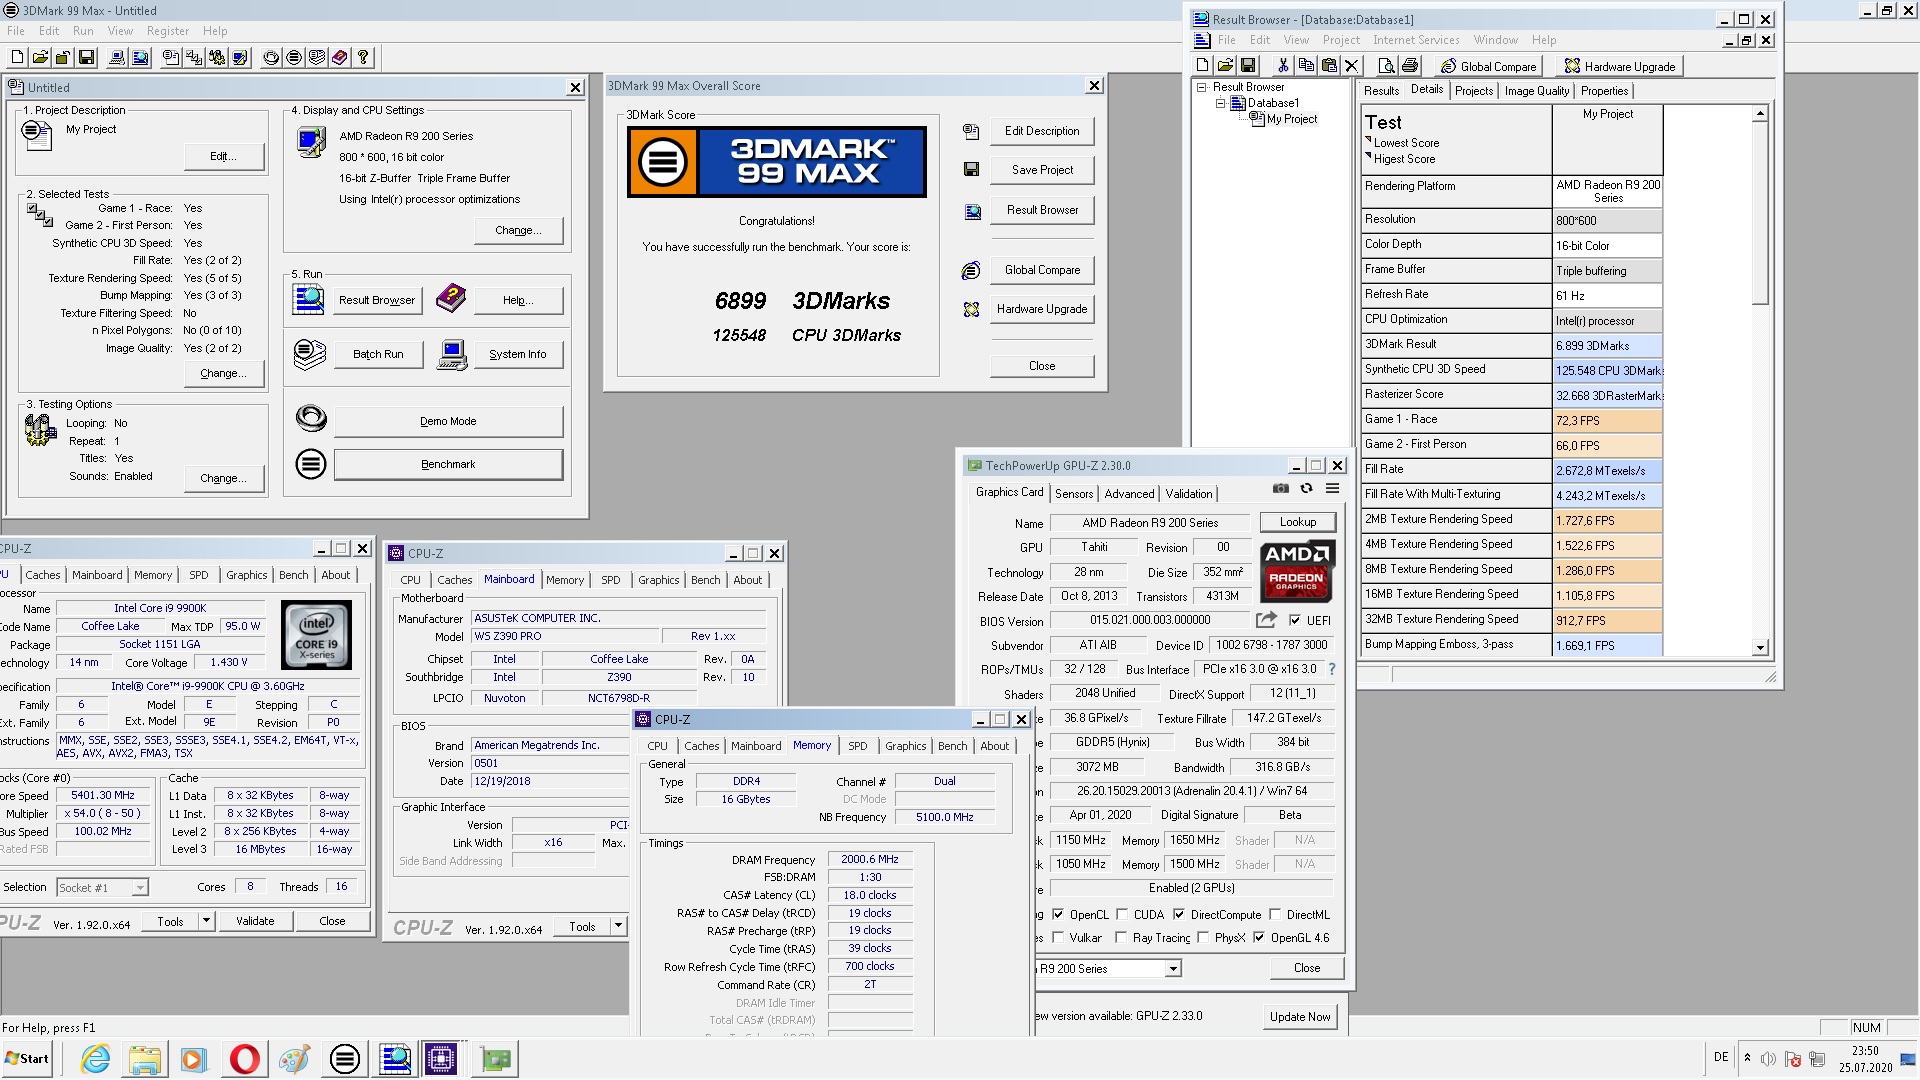Click the Save Project button in score dialog
Viewport: 1920px width, 1080px height.
point(1042,170)
